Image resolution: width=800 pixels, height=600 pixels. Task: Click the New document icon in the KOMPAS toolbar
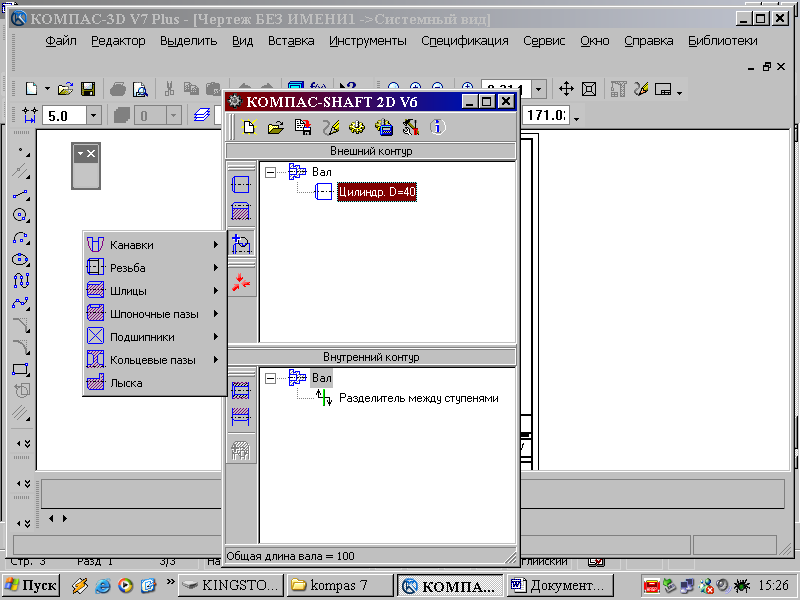click(x=32, y=89)
